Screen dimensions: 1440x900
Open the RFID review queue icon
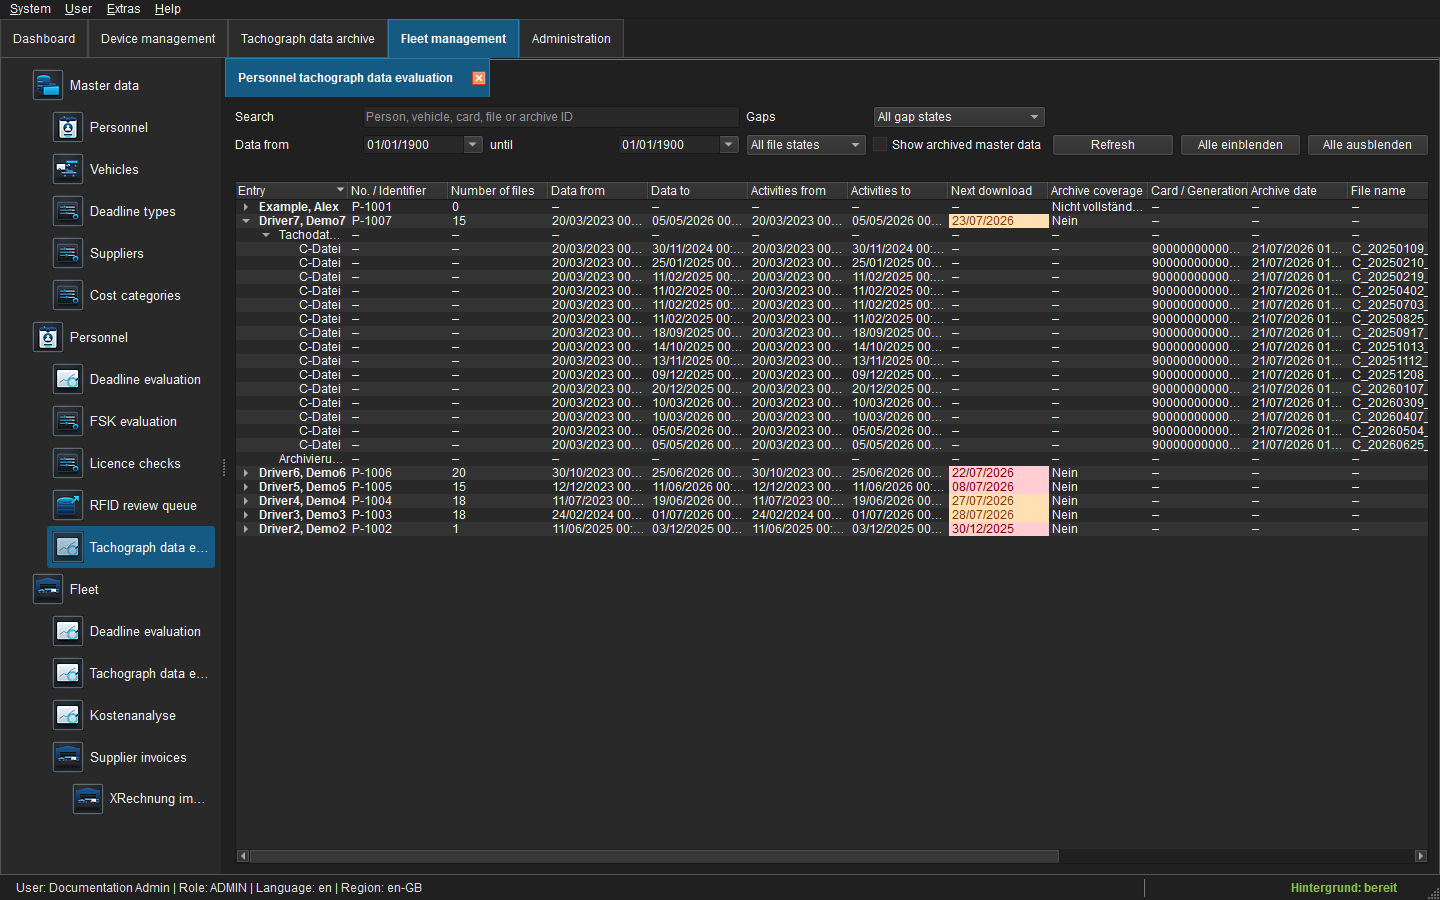[x=68, y=505]
